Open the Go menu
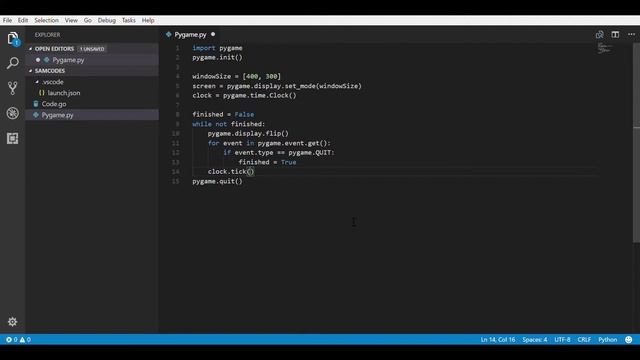The height and width of the screenshot is (360, 640). tap(87, 20)
